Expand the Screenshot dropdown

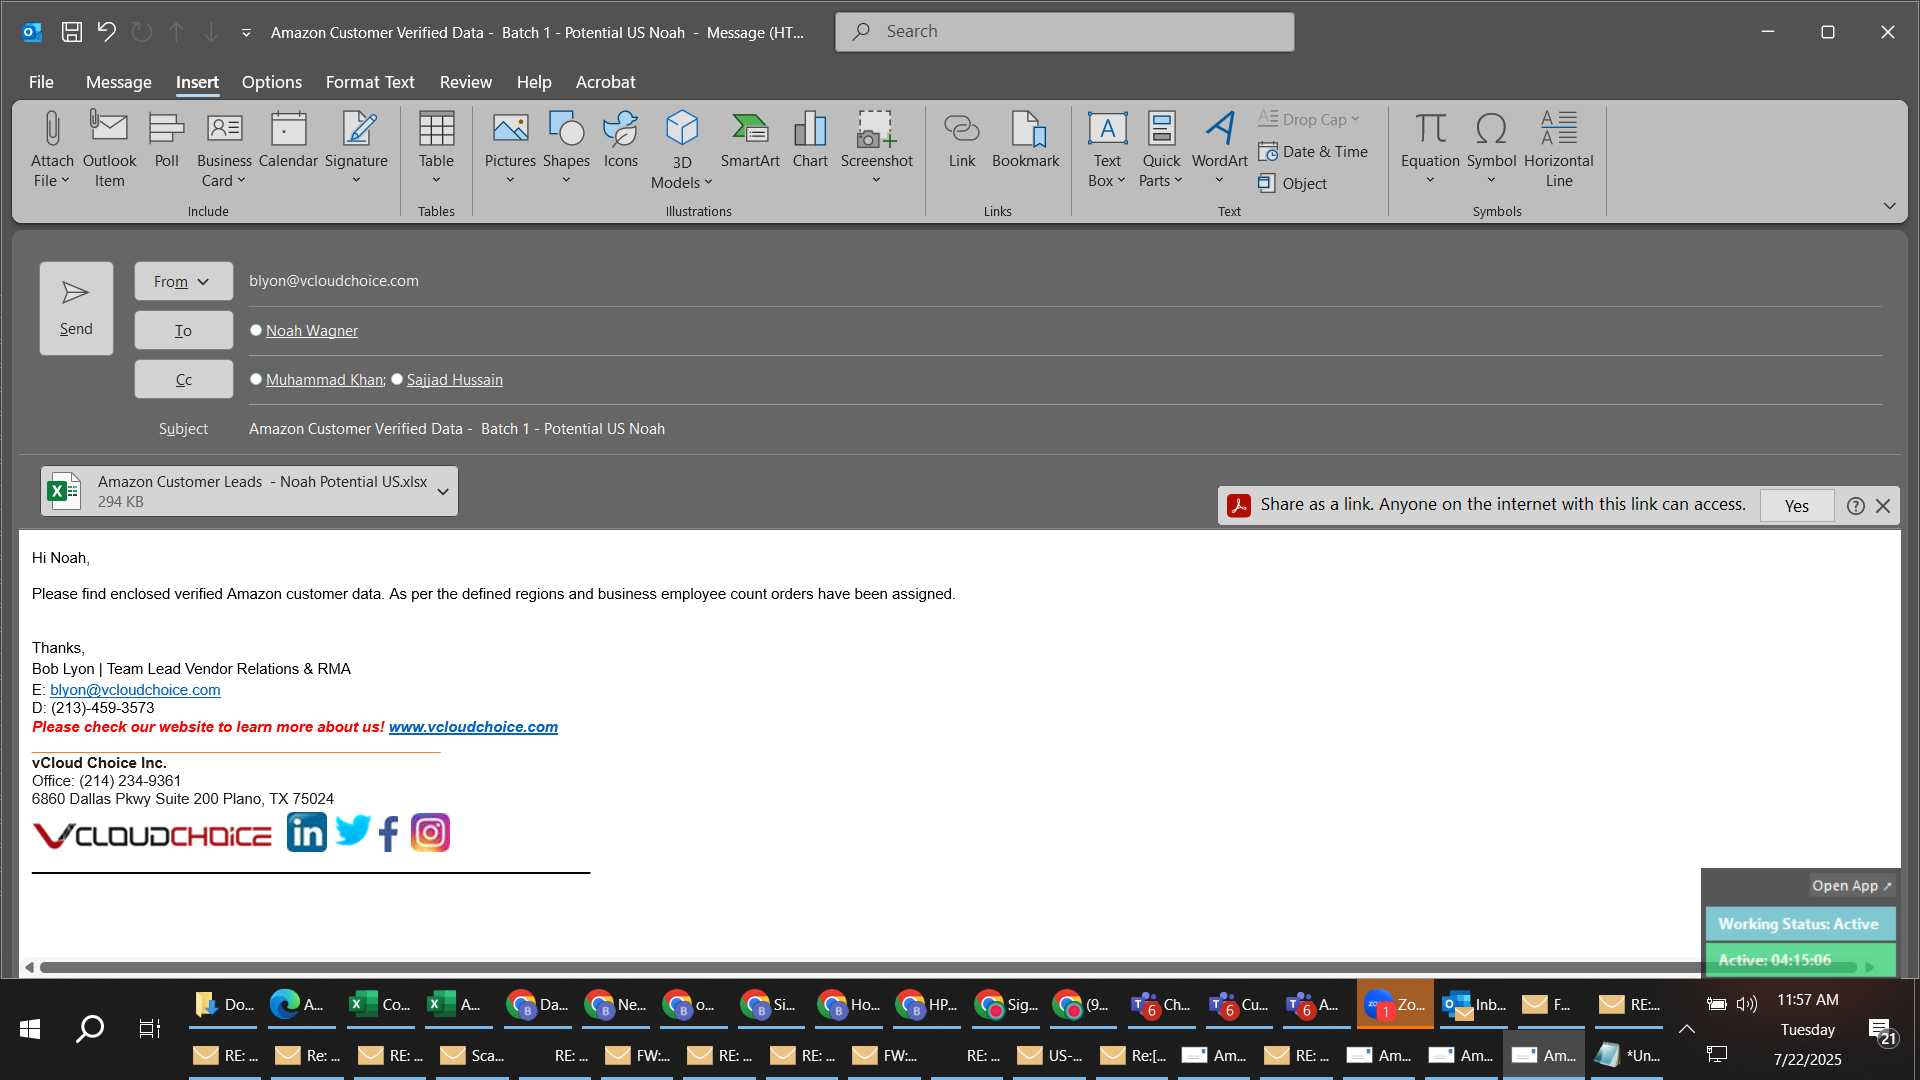coord(876,181)
